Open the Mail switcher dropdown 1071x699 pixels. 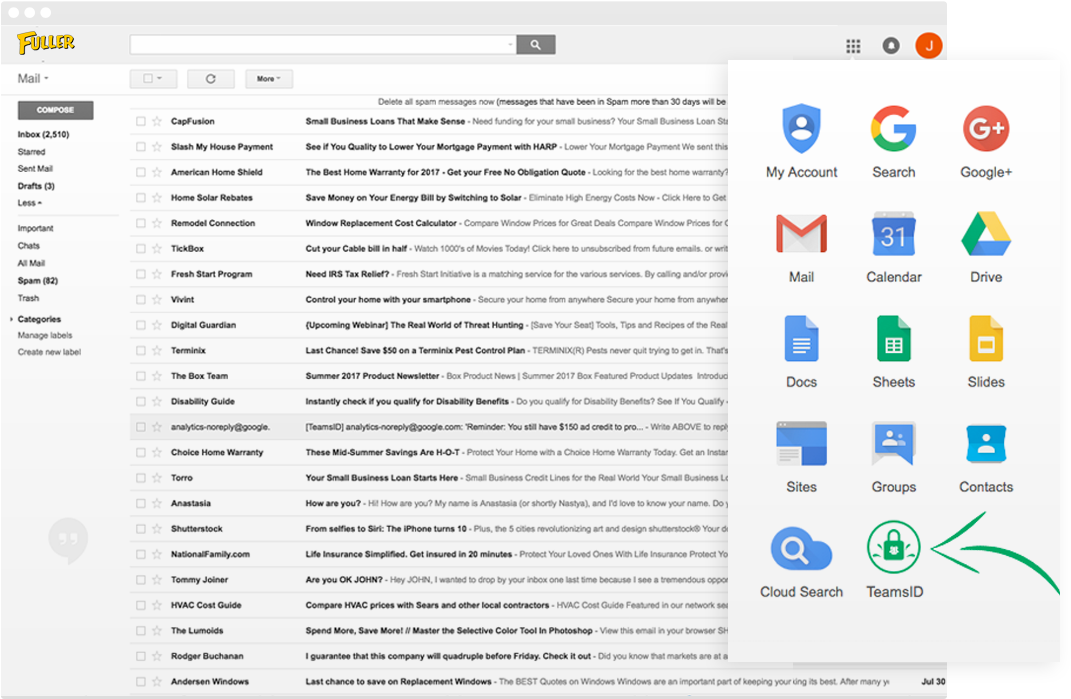click(33, 79)
